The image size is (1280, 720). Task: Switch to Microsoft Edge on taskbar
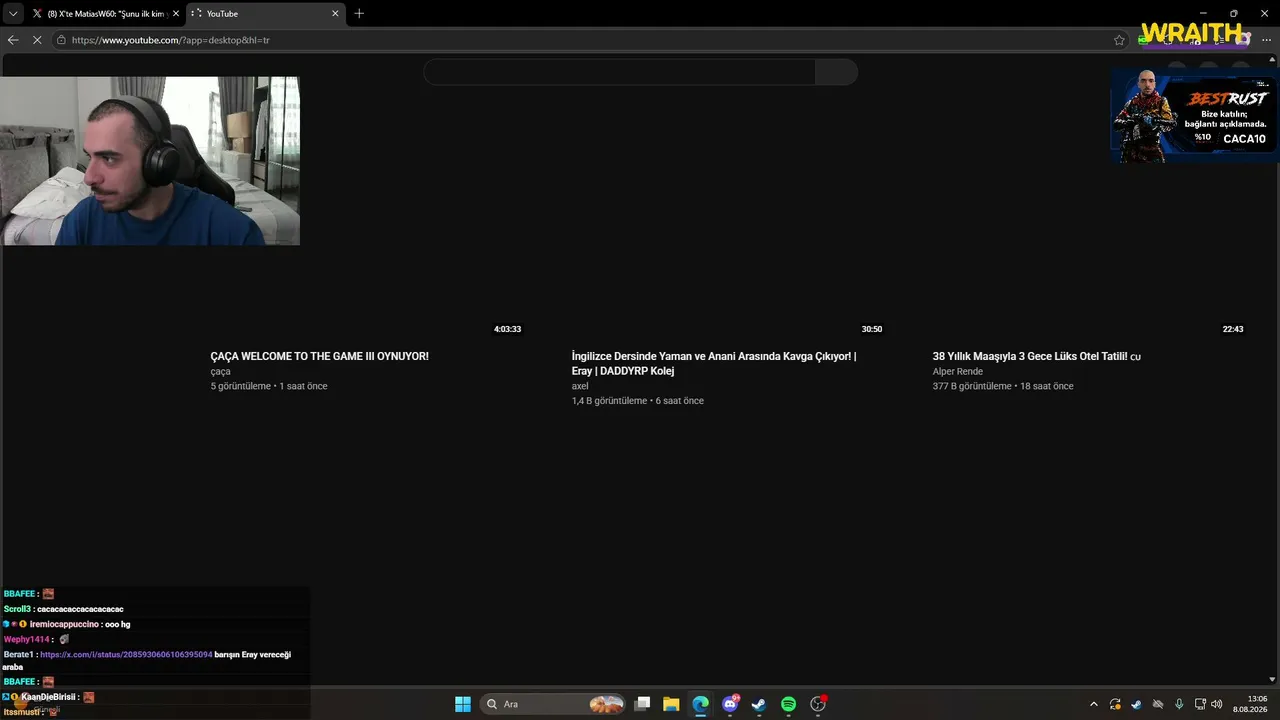[x=700, y=704]
